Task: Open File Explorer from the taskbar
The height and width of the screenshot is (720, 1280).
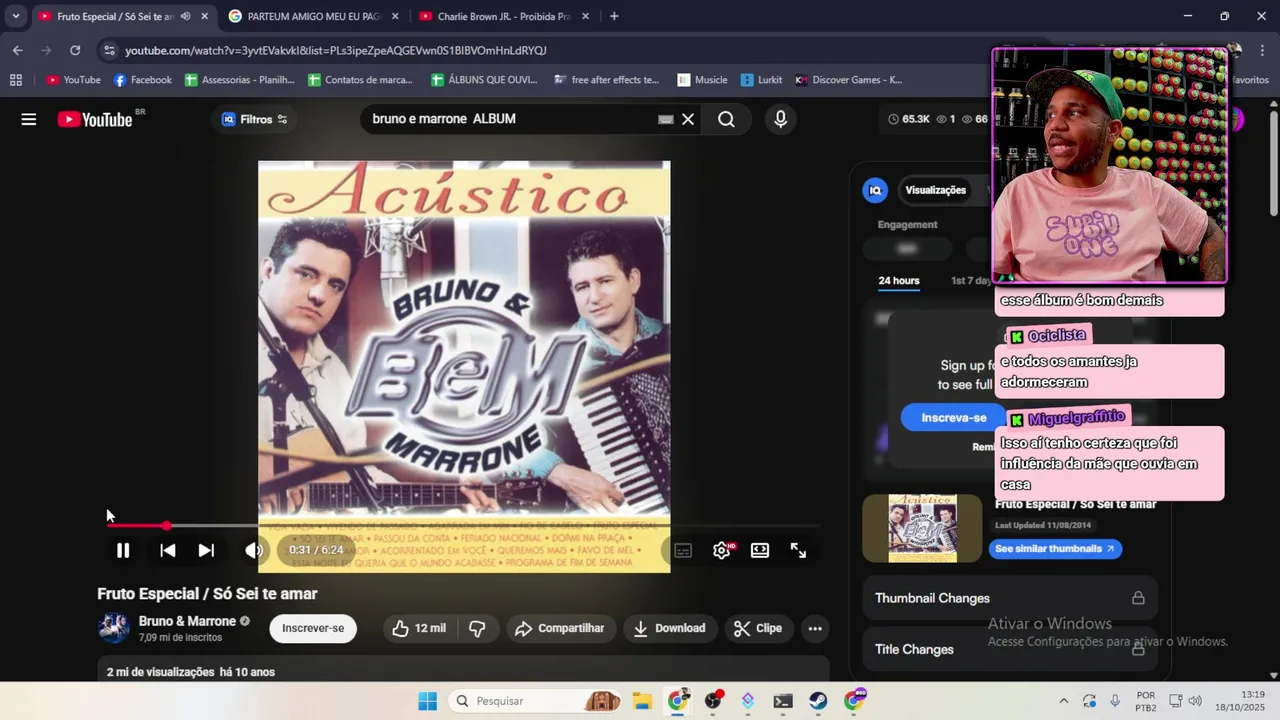Action: 641,701
